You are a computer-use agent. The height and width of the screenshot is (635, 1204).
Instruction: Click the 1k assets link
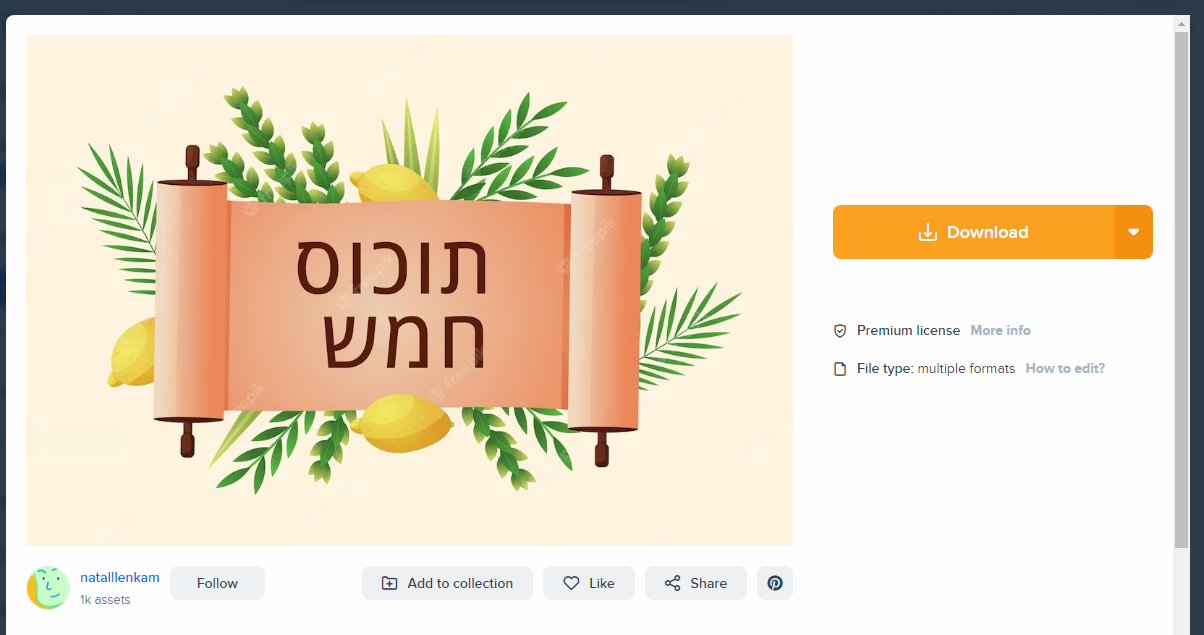(x=104, y=599)
